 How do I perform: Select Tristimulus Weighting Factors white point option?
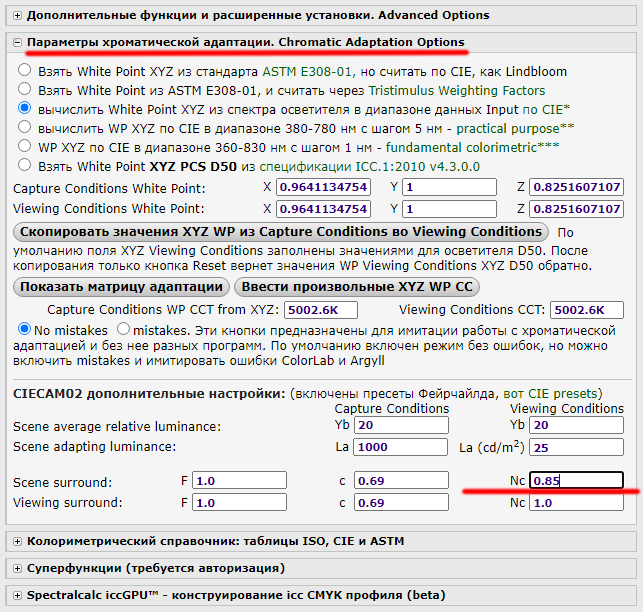pos(25,90)
